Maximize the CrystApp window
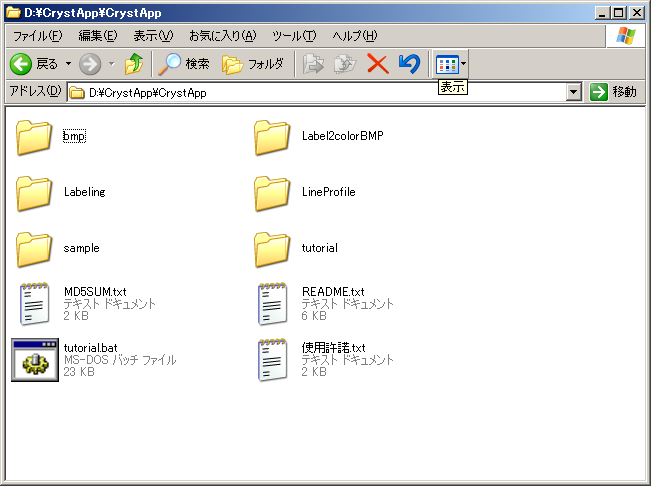Image resolution: width=651 pixels, height=486 pixels. (619, 13)
